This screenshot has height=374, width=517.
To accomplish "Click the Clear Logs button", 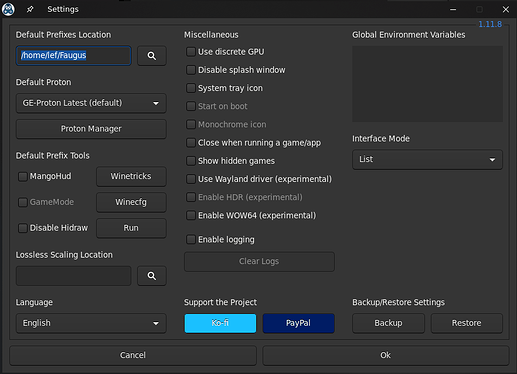I will coord(259,261).
